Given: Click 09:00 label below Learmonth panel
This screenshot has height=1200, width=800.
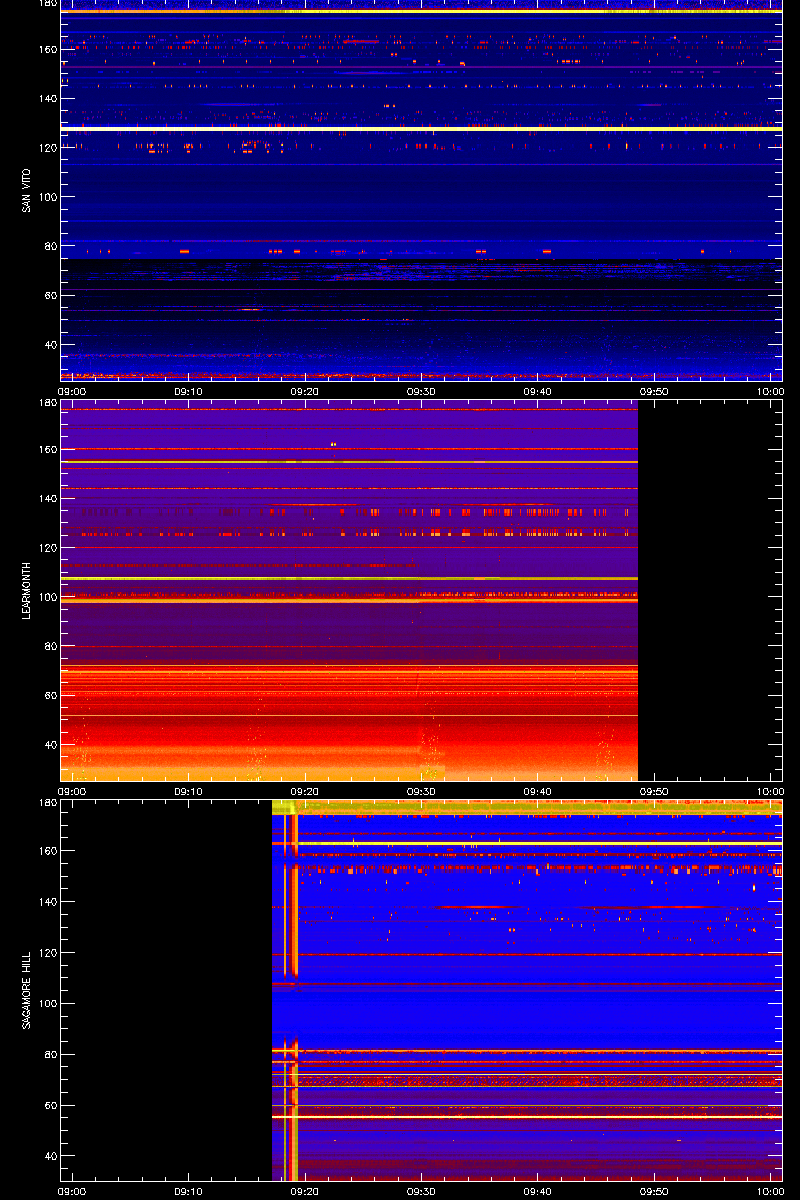Looking at the screenshot, I should point(71,791).
